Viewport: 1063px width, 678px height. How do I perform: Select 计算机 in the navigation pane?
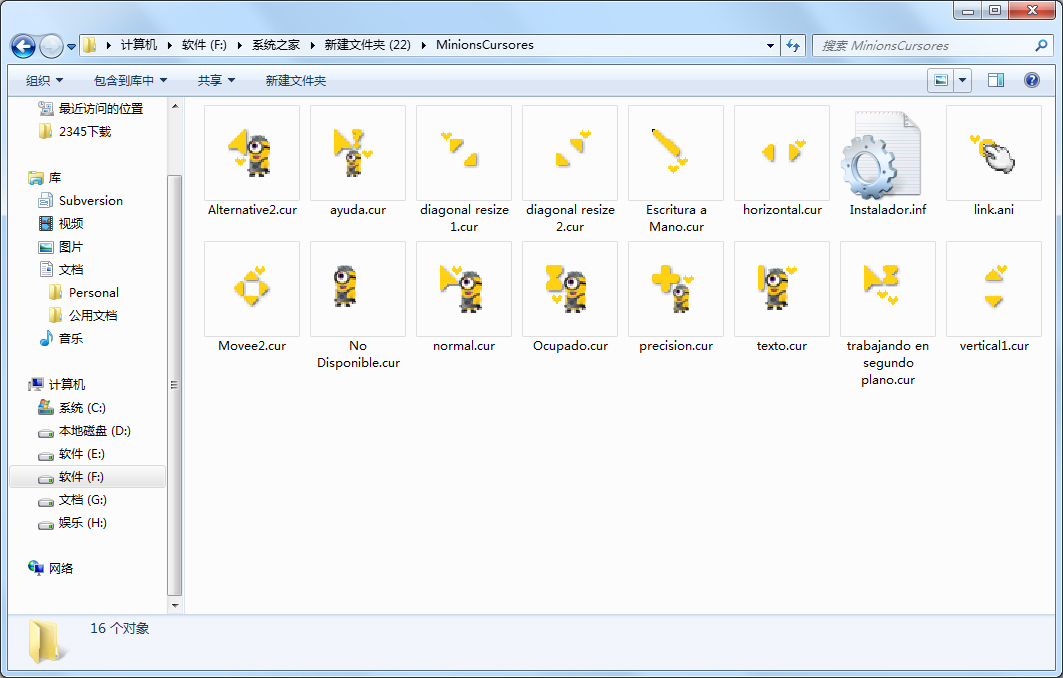point(56,384)
